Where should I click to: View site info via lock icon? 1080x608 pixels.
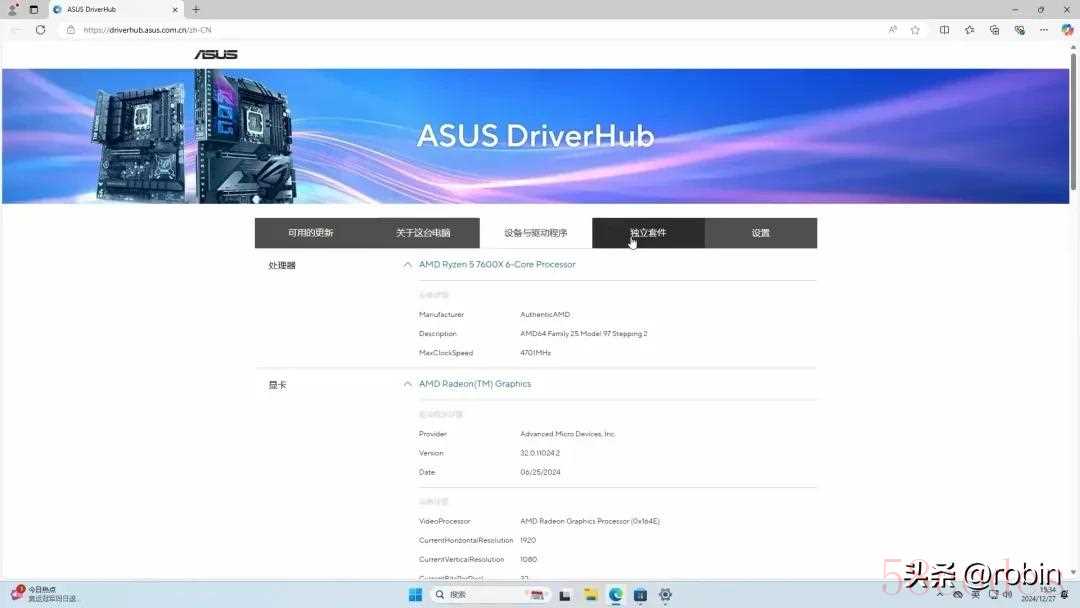click(x=71, y=30)
